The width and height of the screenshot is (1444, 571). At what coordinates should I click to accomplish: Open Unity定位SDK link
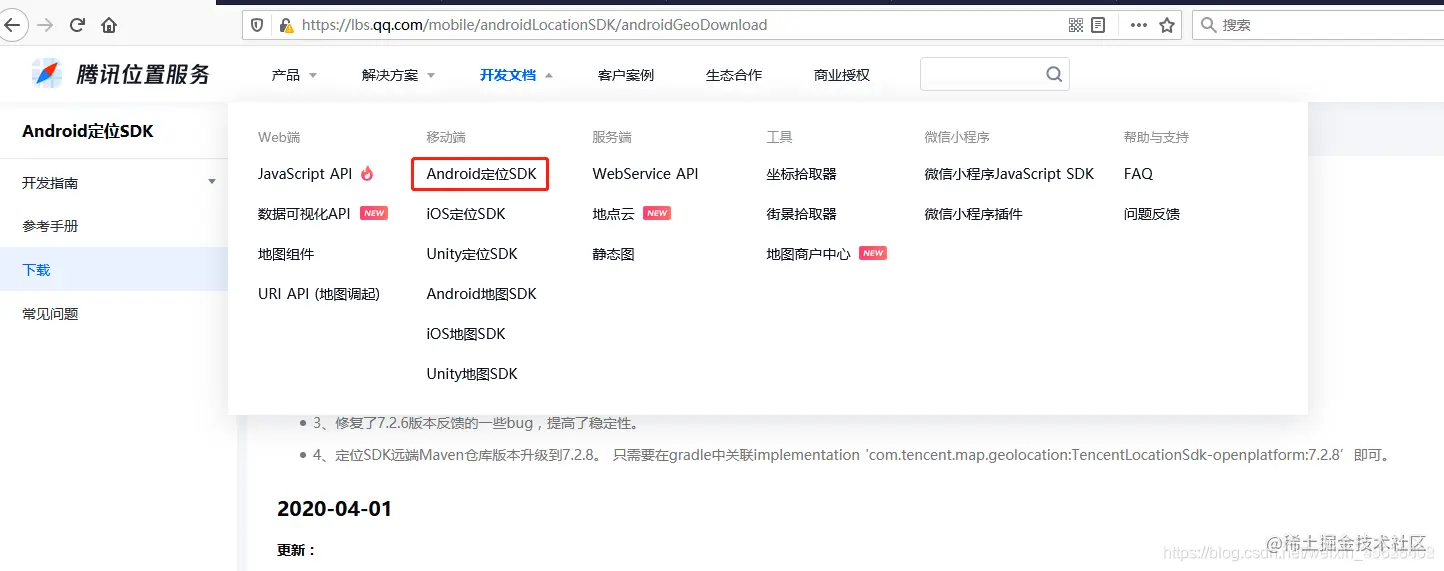[x=472, y=254]
